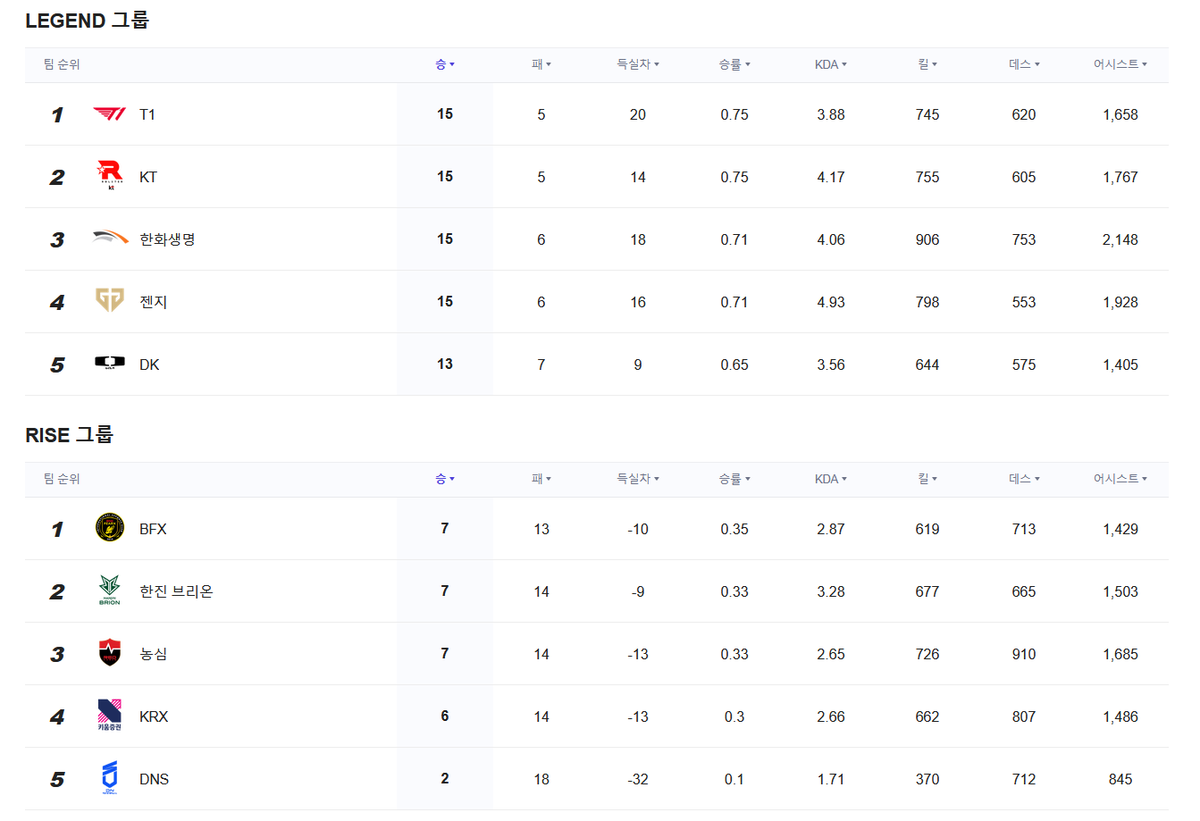The width and height of the screenshot is (1200, 821).
Task: Sort RISE group by KDA column
Action: tap(831, 479)
